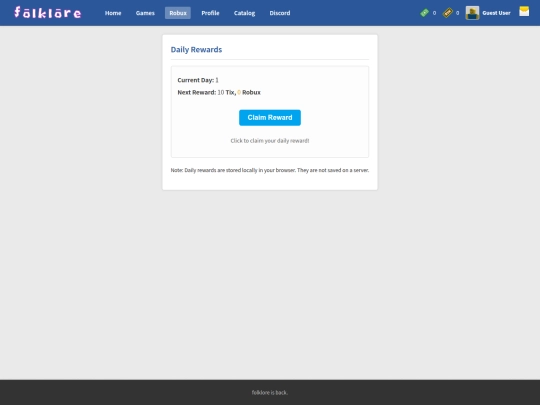Click 'Click to claim your daily reward!' text
540x405 pixels.
coord(270,141)
